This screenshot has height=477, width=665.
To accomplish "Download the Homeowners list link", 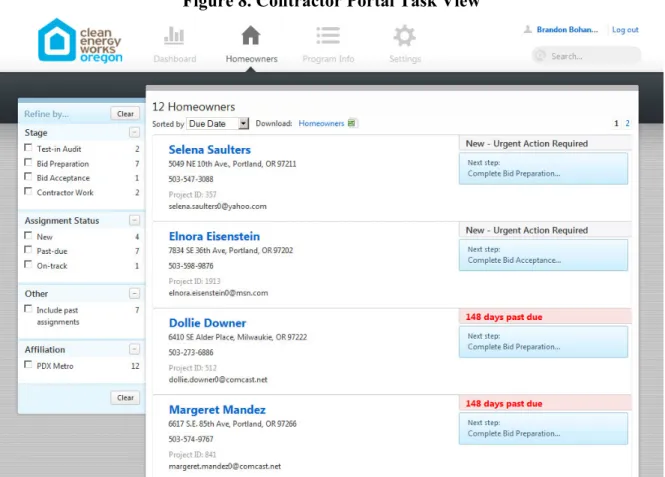I will pyautogui.click(x=321, y=123).
